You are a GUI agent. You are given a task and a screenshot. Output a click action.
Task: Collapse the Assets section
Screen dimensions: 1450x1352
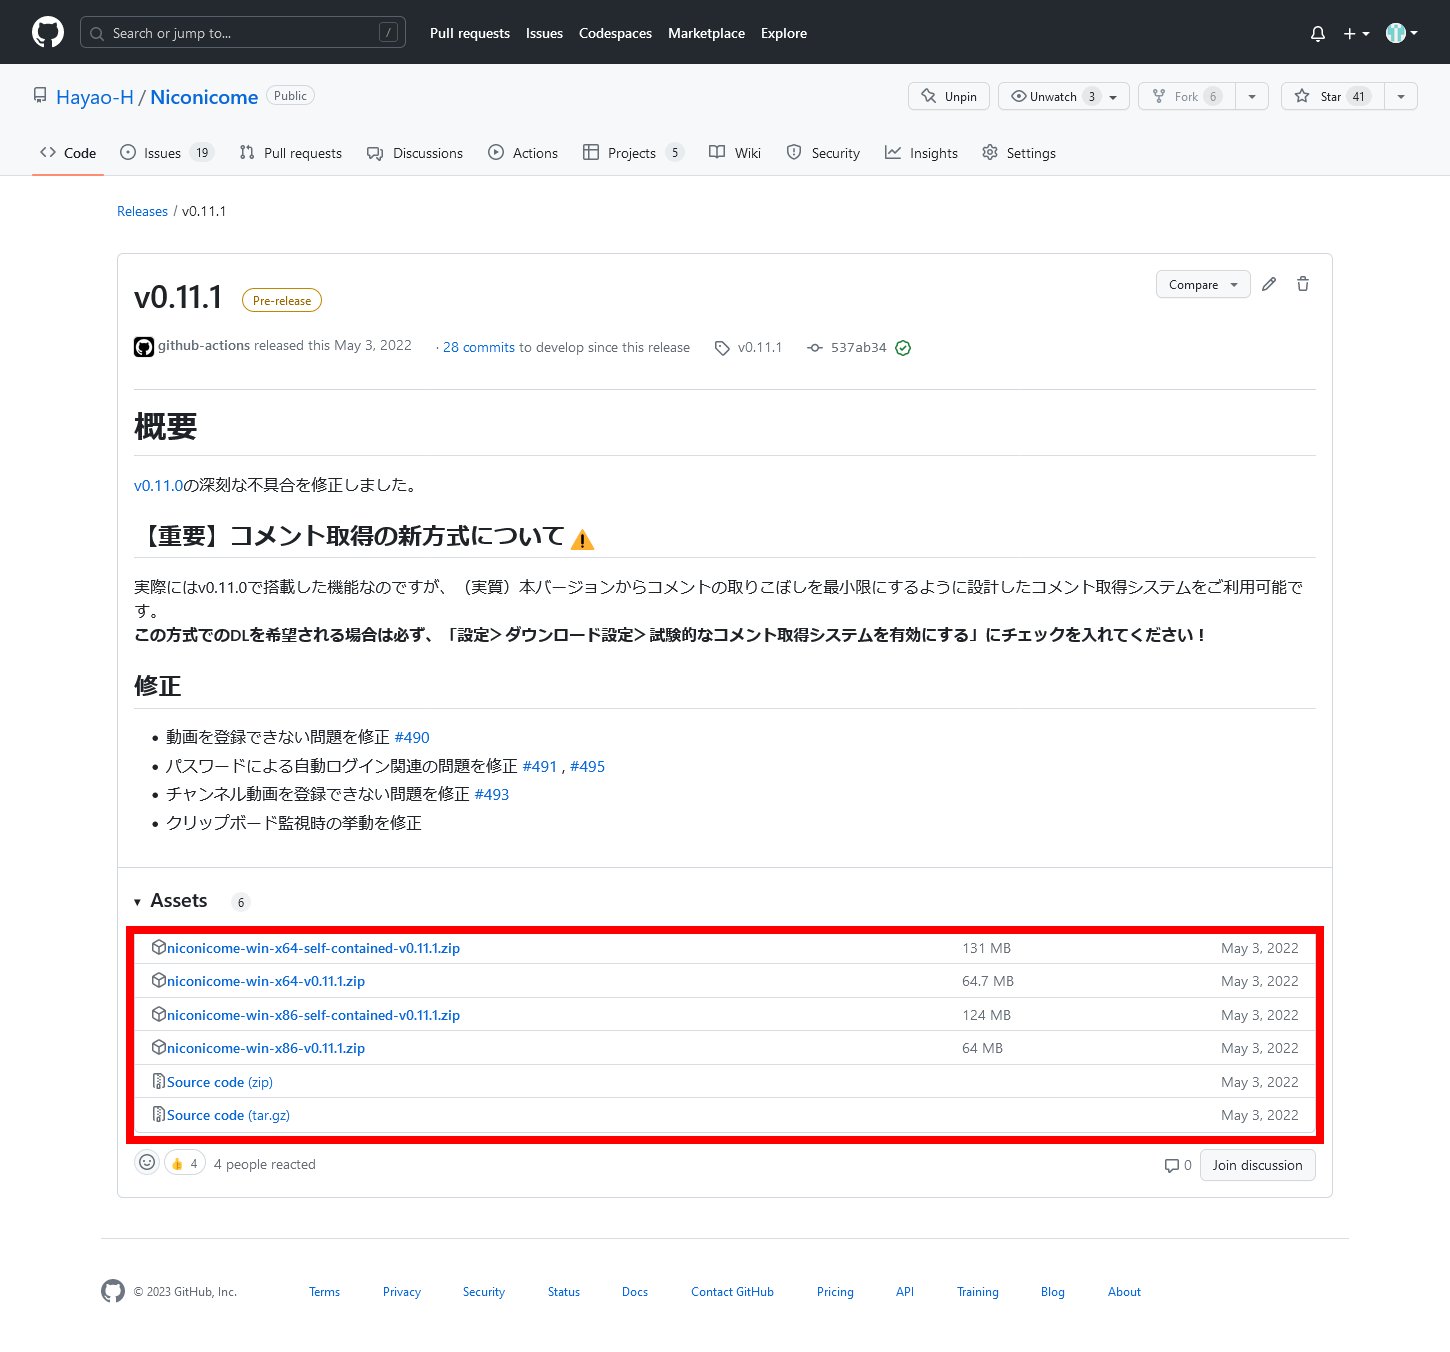171,901
